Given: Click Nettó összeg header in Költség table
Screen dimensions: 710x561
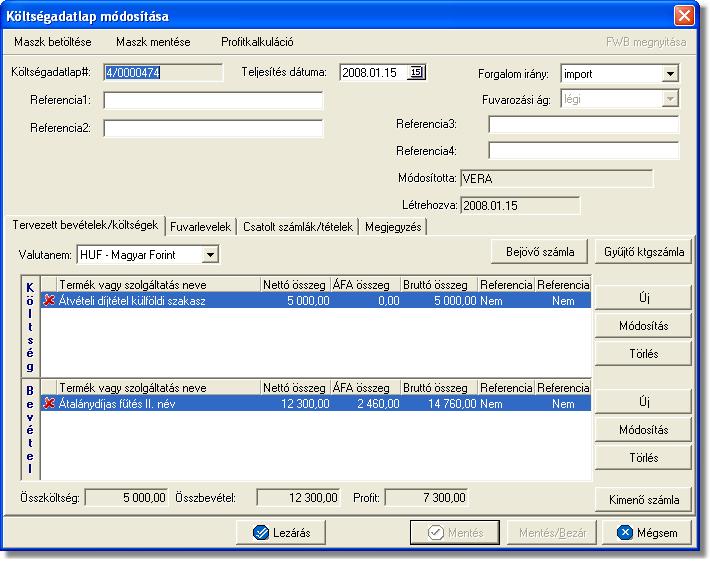Looking at the screenshot, I should point(294,285).
